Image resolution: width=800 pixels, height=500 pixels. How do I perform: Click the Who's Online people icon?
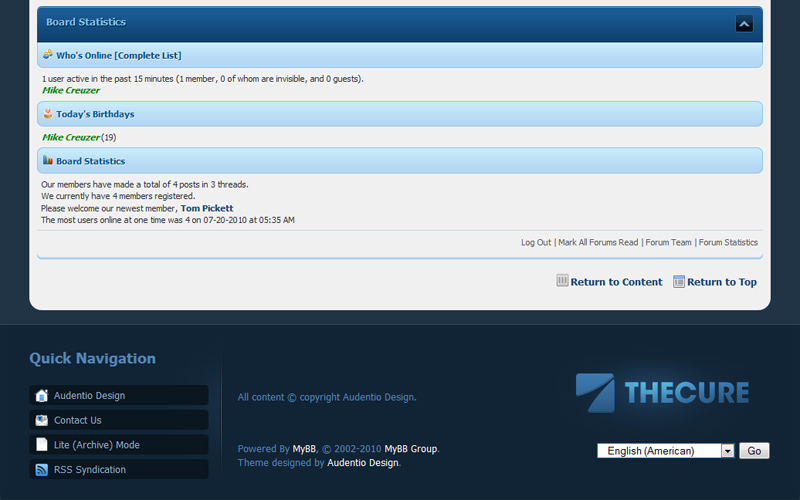click(x=48, y=54)
